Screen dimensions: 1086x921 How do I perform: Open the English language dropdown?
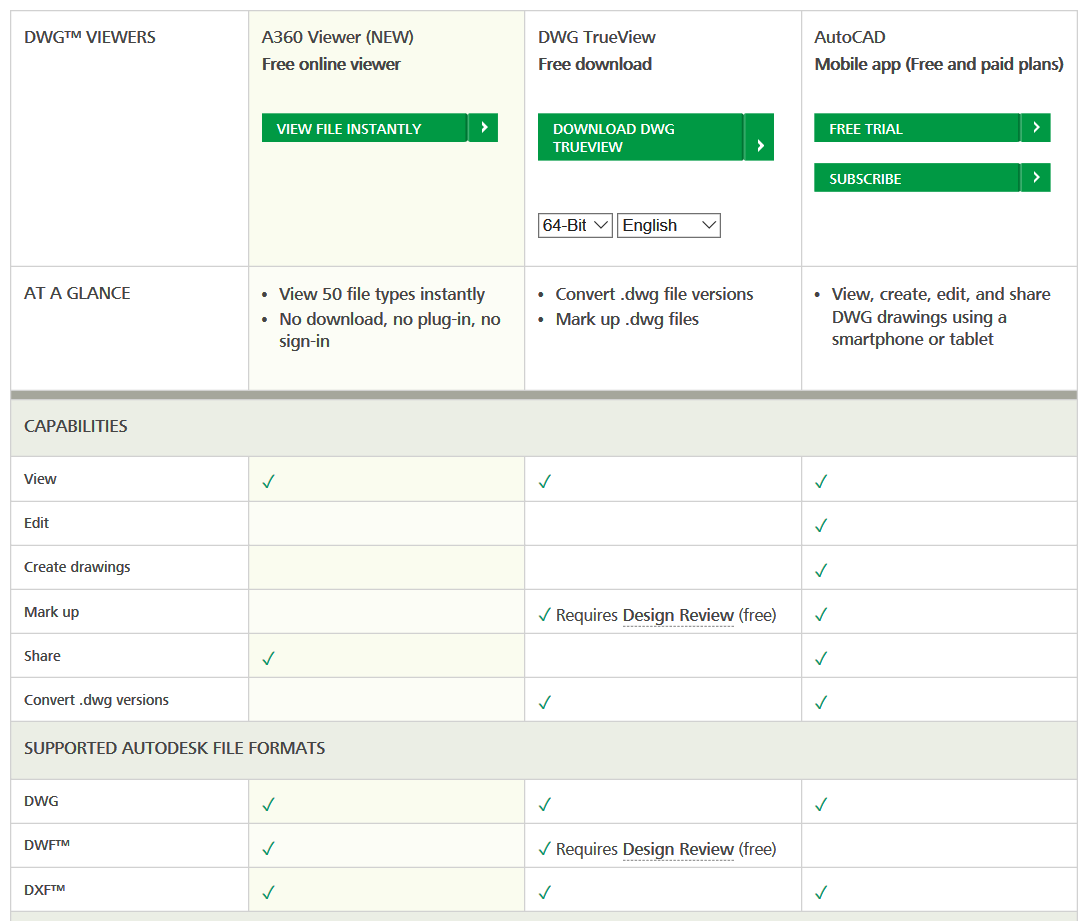tap(668, 225)
